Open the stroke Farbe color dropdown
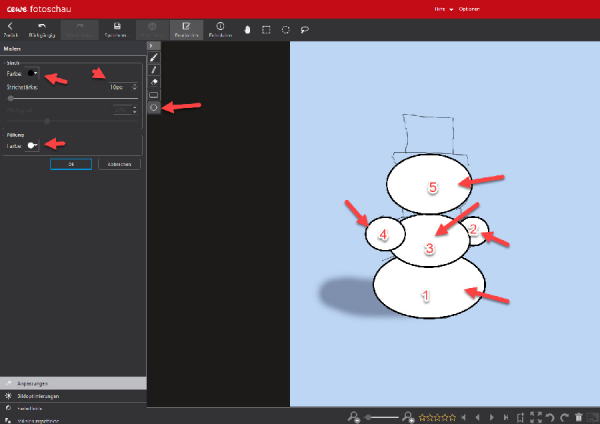The image size is (600, 424). tap(33, 73)
